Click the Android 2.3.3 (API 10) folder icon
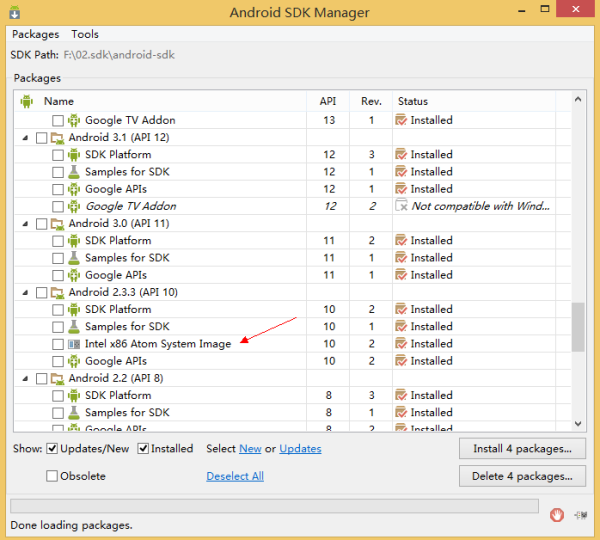600x540 pixels. point(57,293)
